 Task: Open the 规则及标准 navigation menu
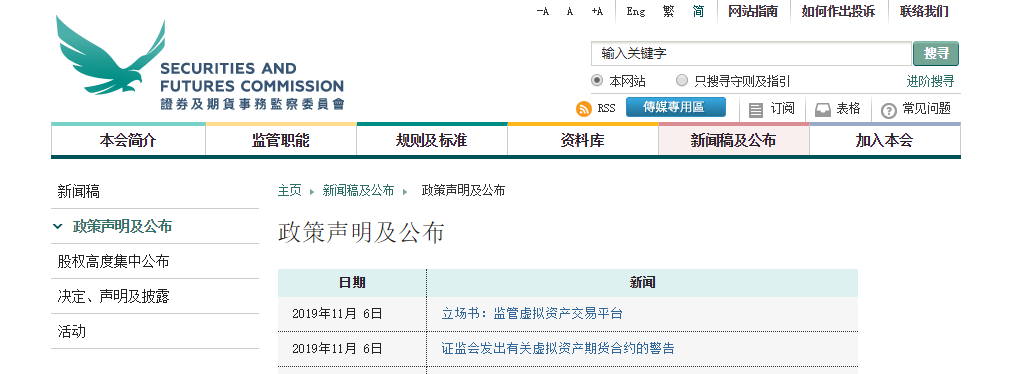point(432,140)
